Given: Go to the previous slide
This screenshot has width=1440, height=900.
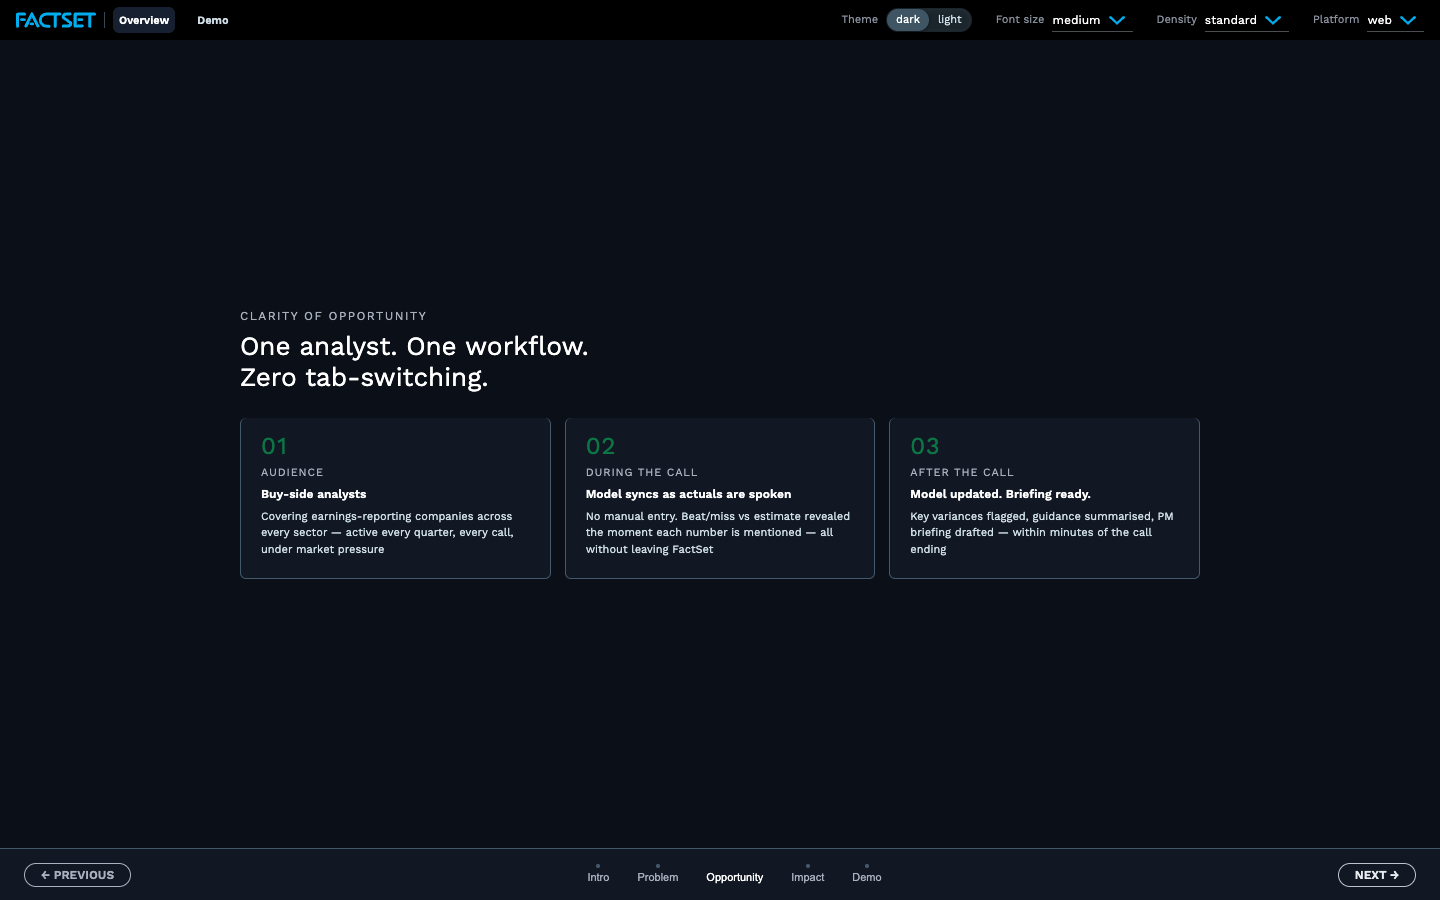Looking at the screenshot, I should tap(77, 875).
